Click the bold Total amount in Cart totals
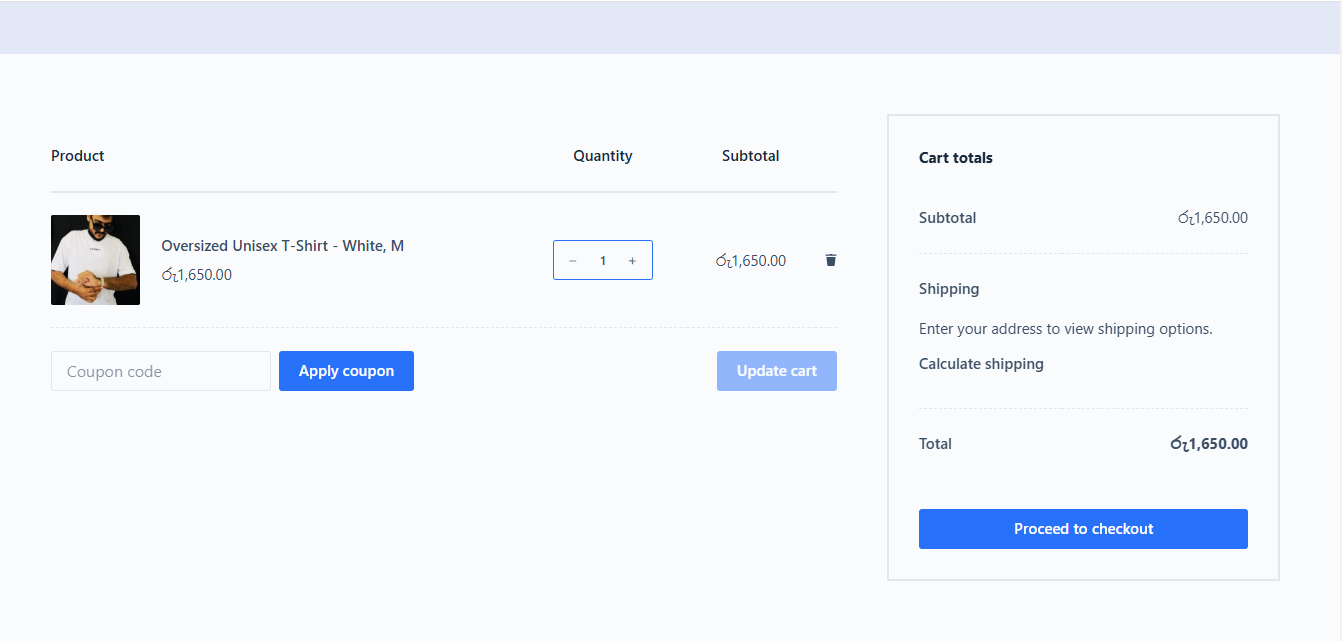Viewport: 1342px width, 641px height. click(x=1209, y=444)
